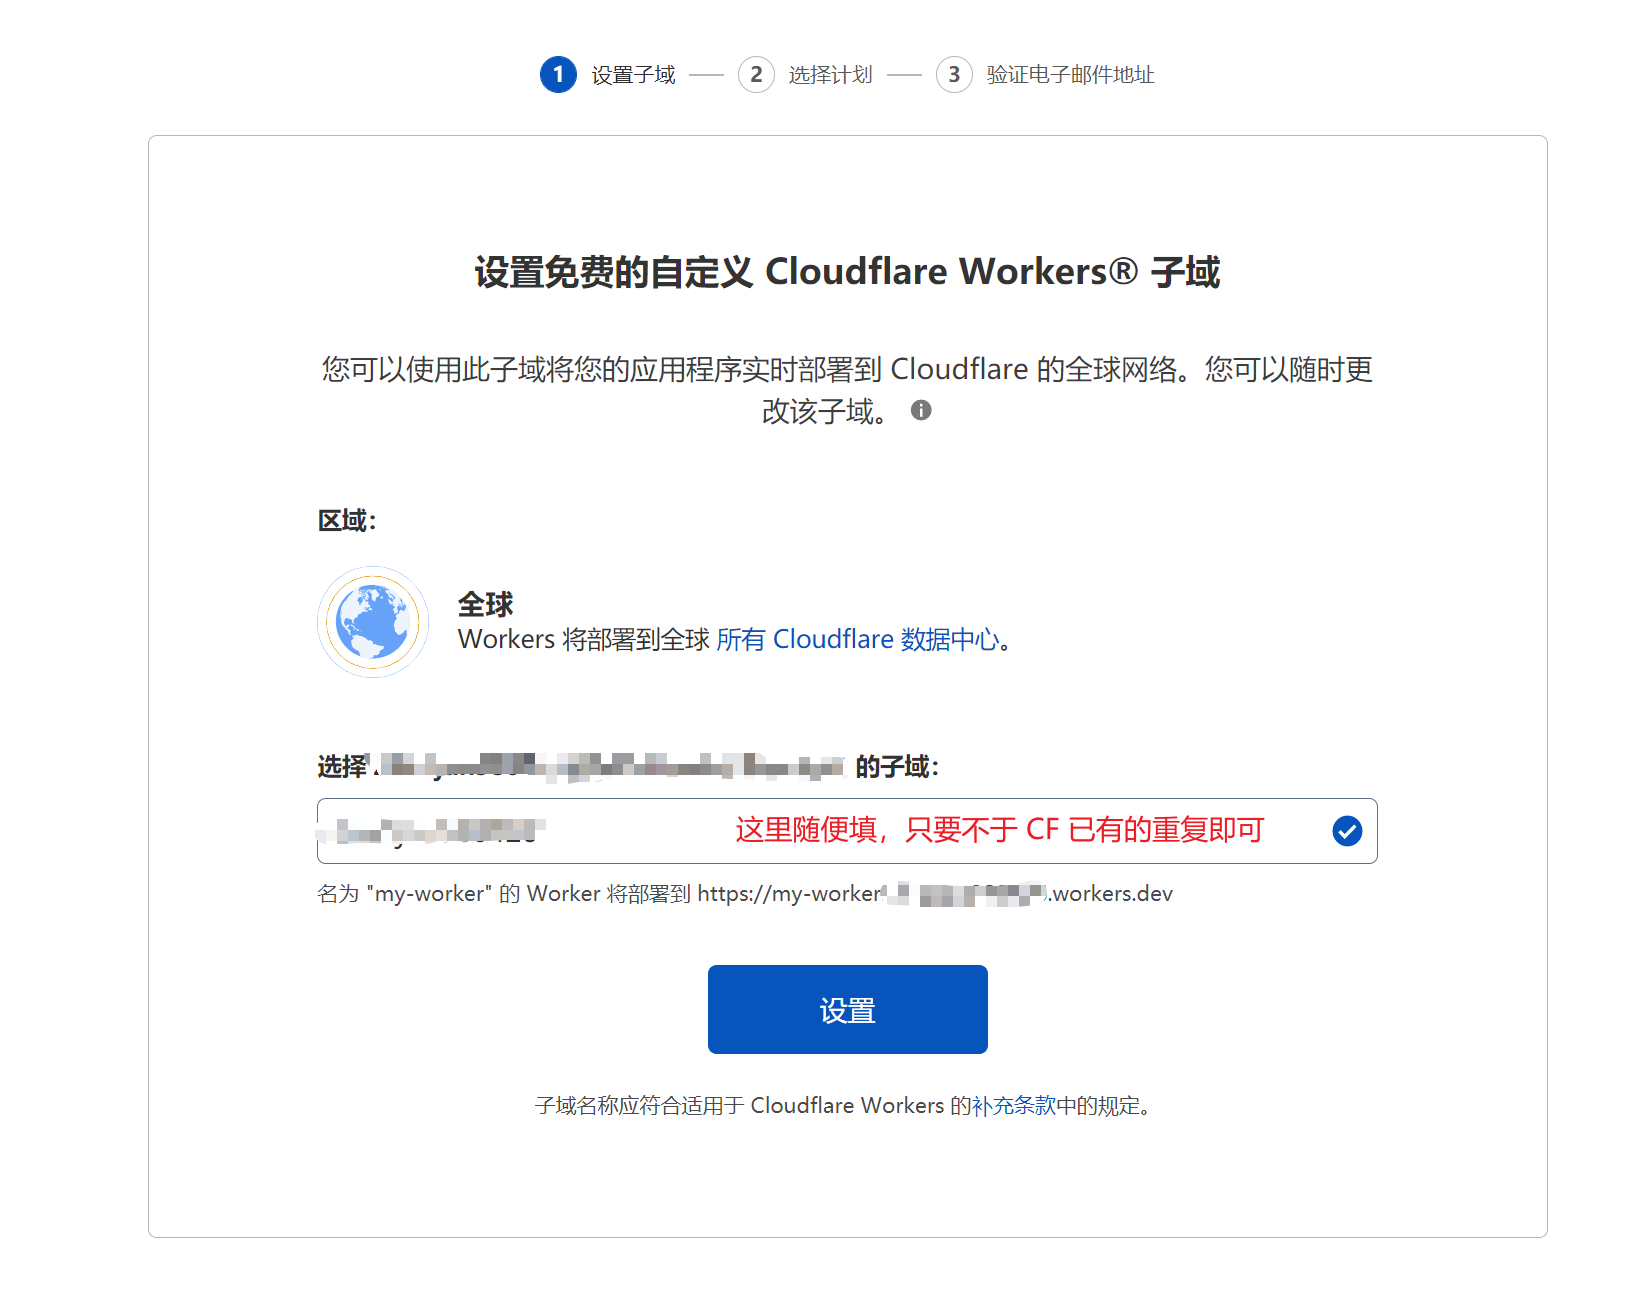Click the 全球 region heading

[485, 604]
